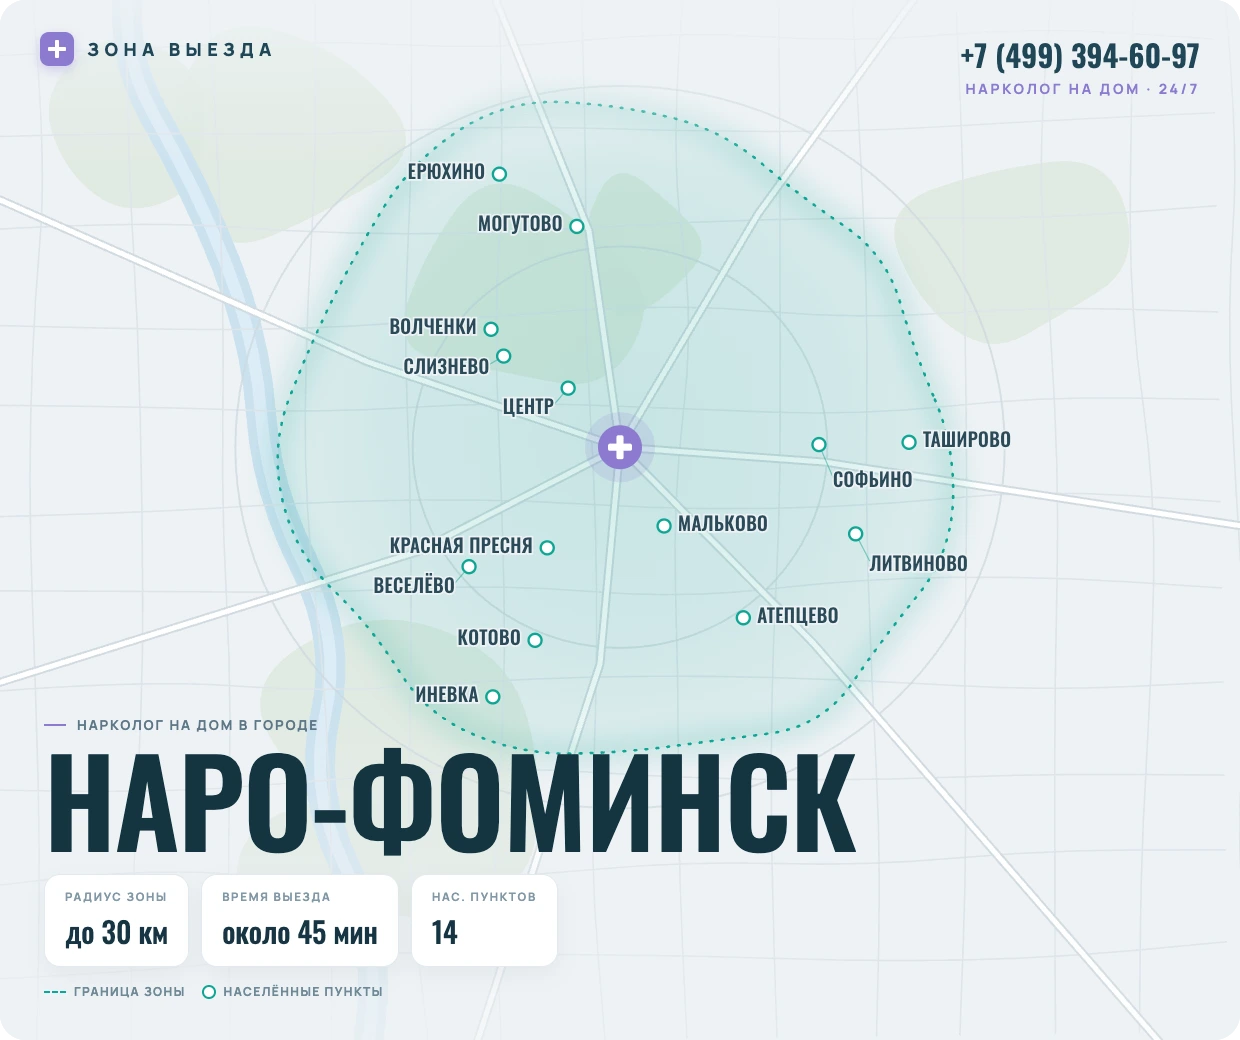Click the central purple cross map marker

[x=620, y=446]
